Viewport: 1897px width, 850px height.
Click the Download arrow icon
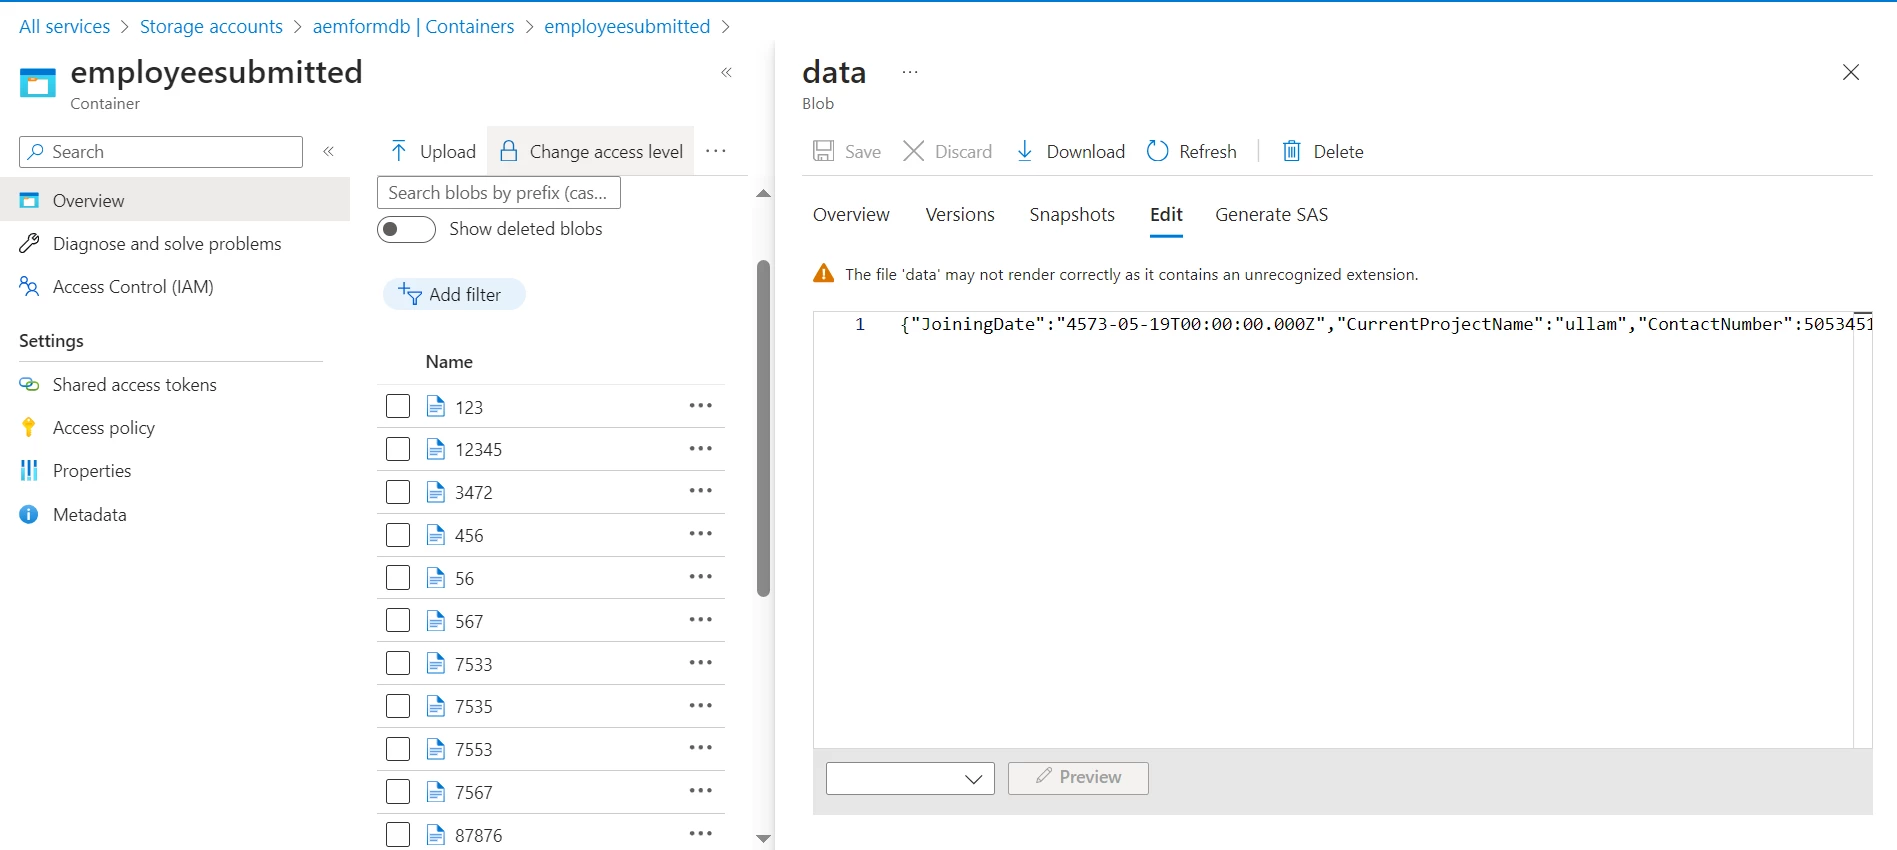(x=1025, y=151)
